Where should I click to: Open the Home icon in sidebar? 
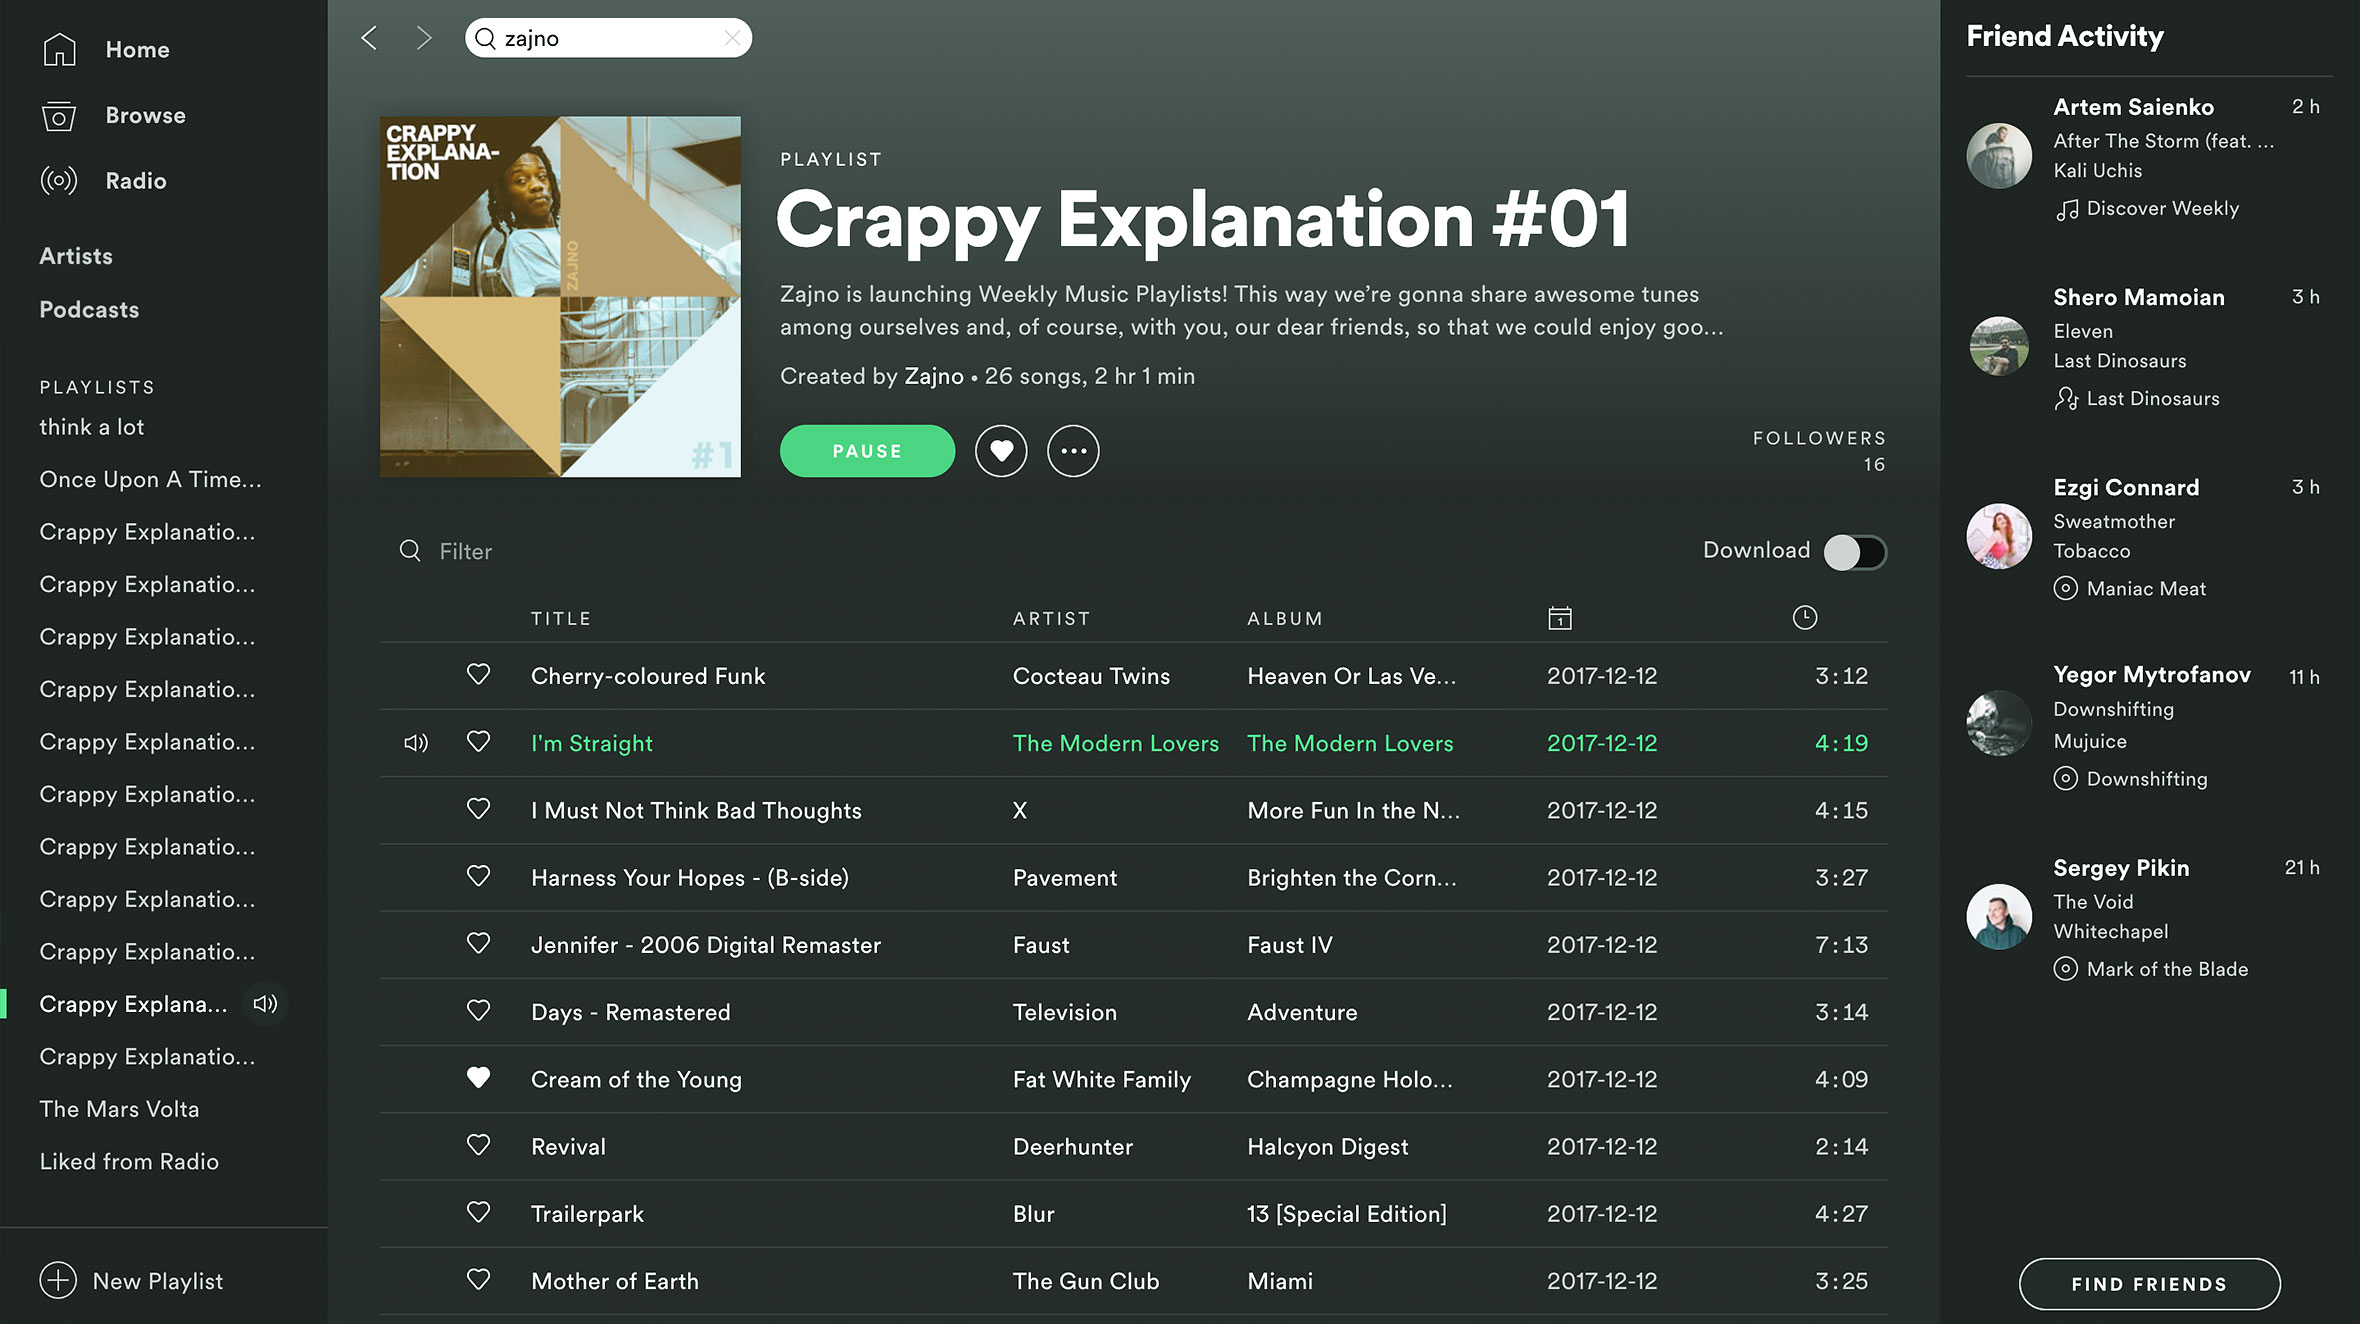tap(59, 49)
